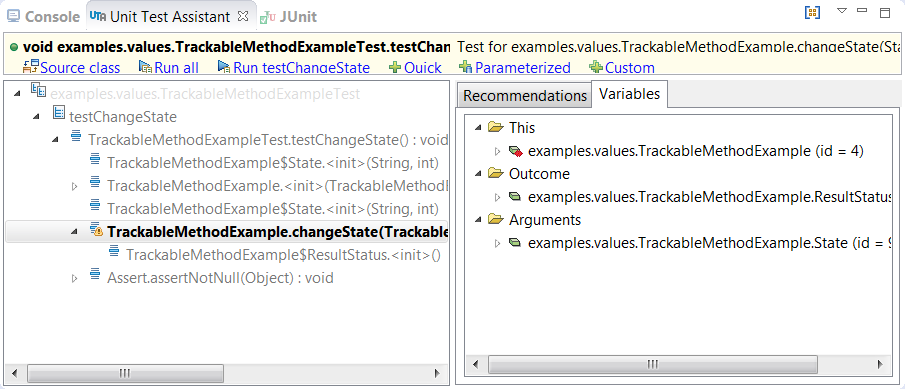Switch to the Recommendations tab
The width and height of the screenshot is (905, 389).
coord(525,96)
